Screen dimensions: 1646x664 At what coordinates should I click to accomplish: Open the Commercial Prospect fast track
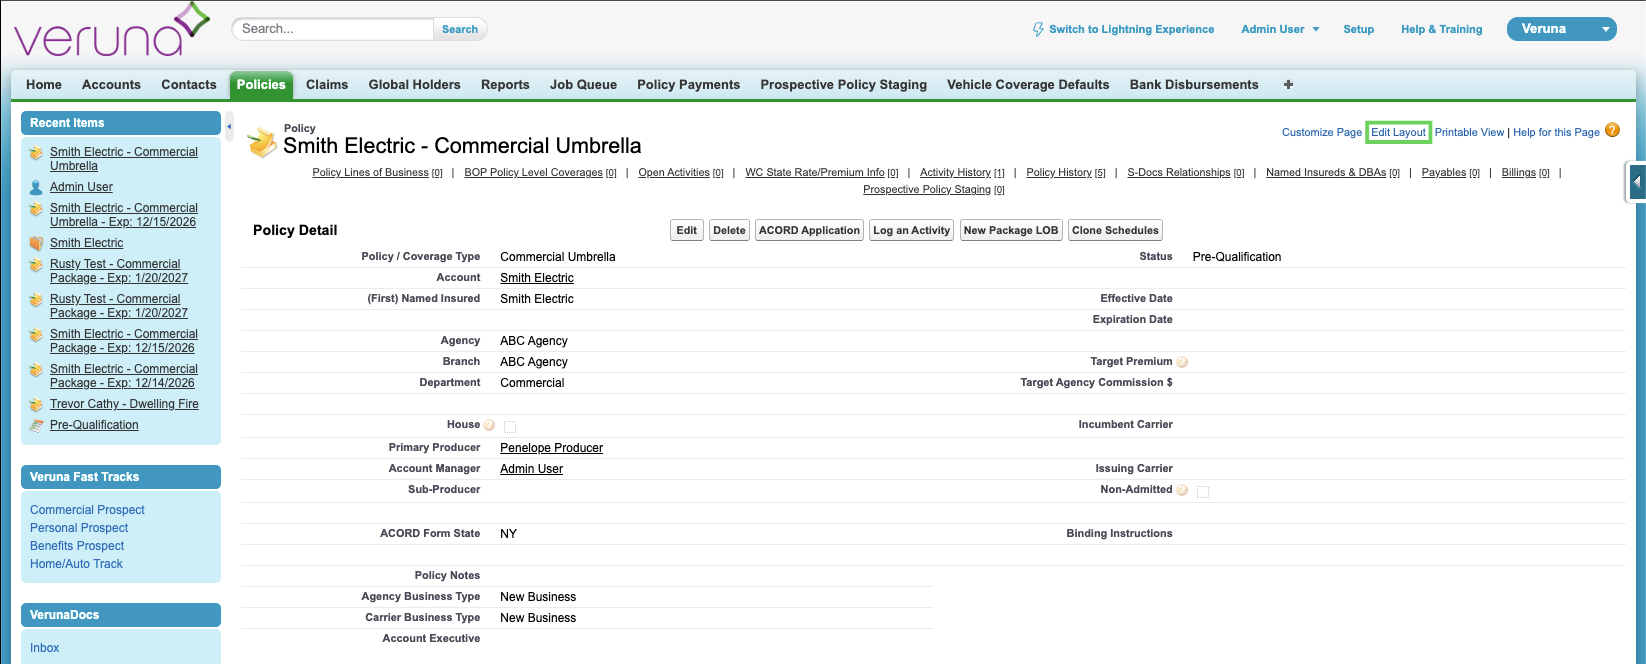pyautogui.click(x=87, y=510)
